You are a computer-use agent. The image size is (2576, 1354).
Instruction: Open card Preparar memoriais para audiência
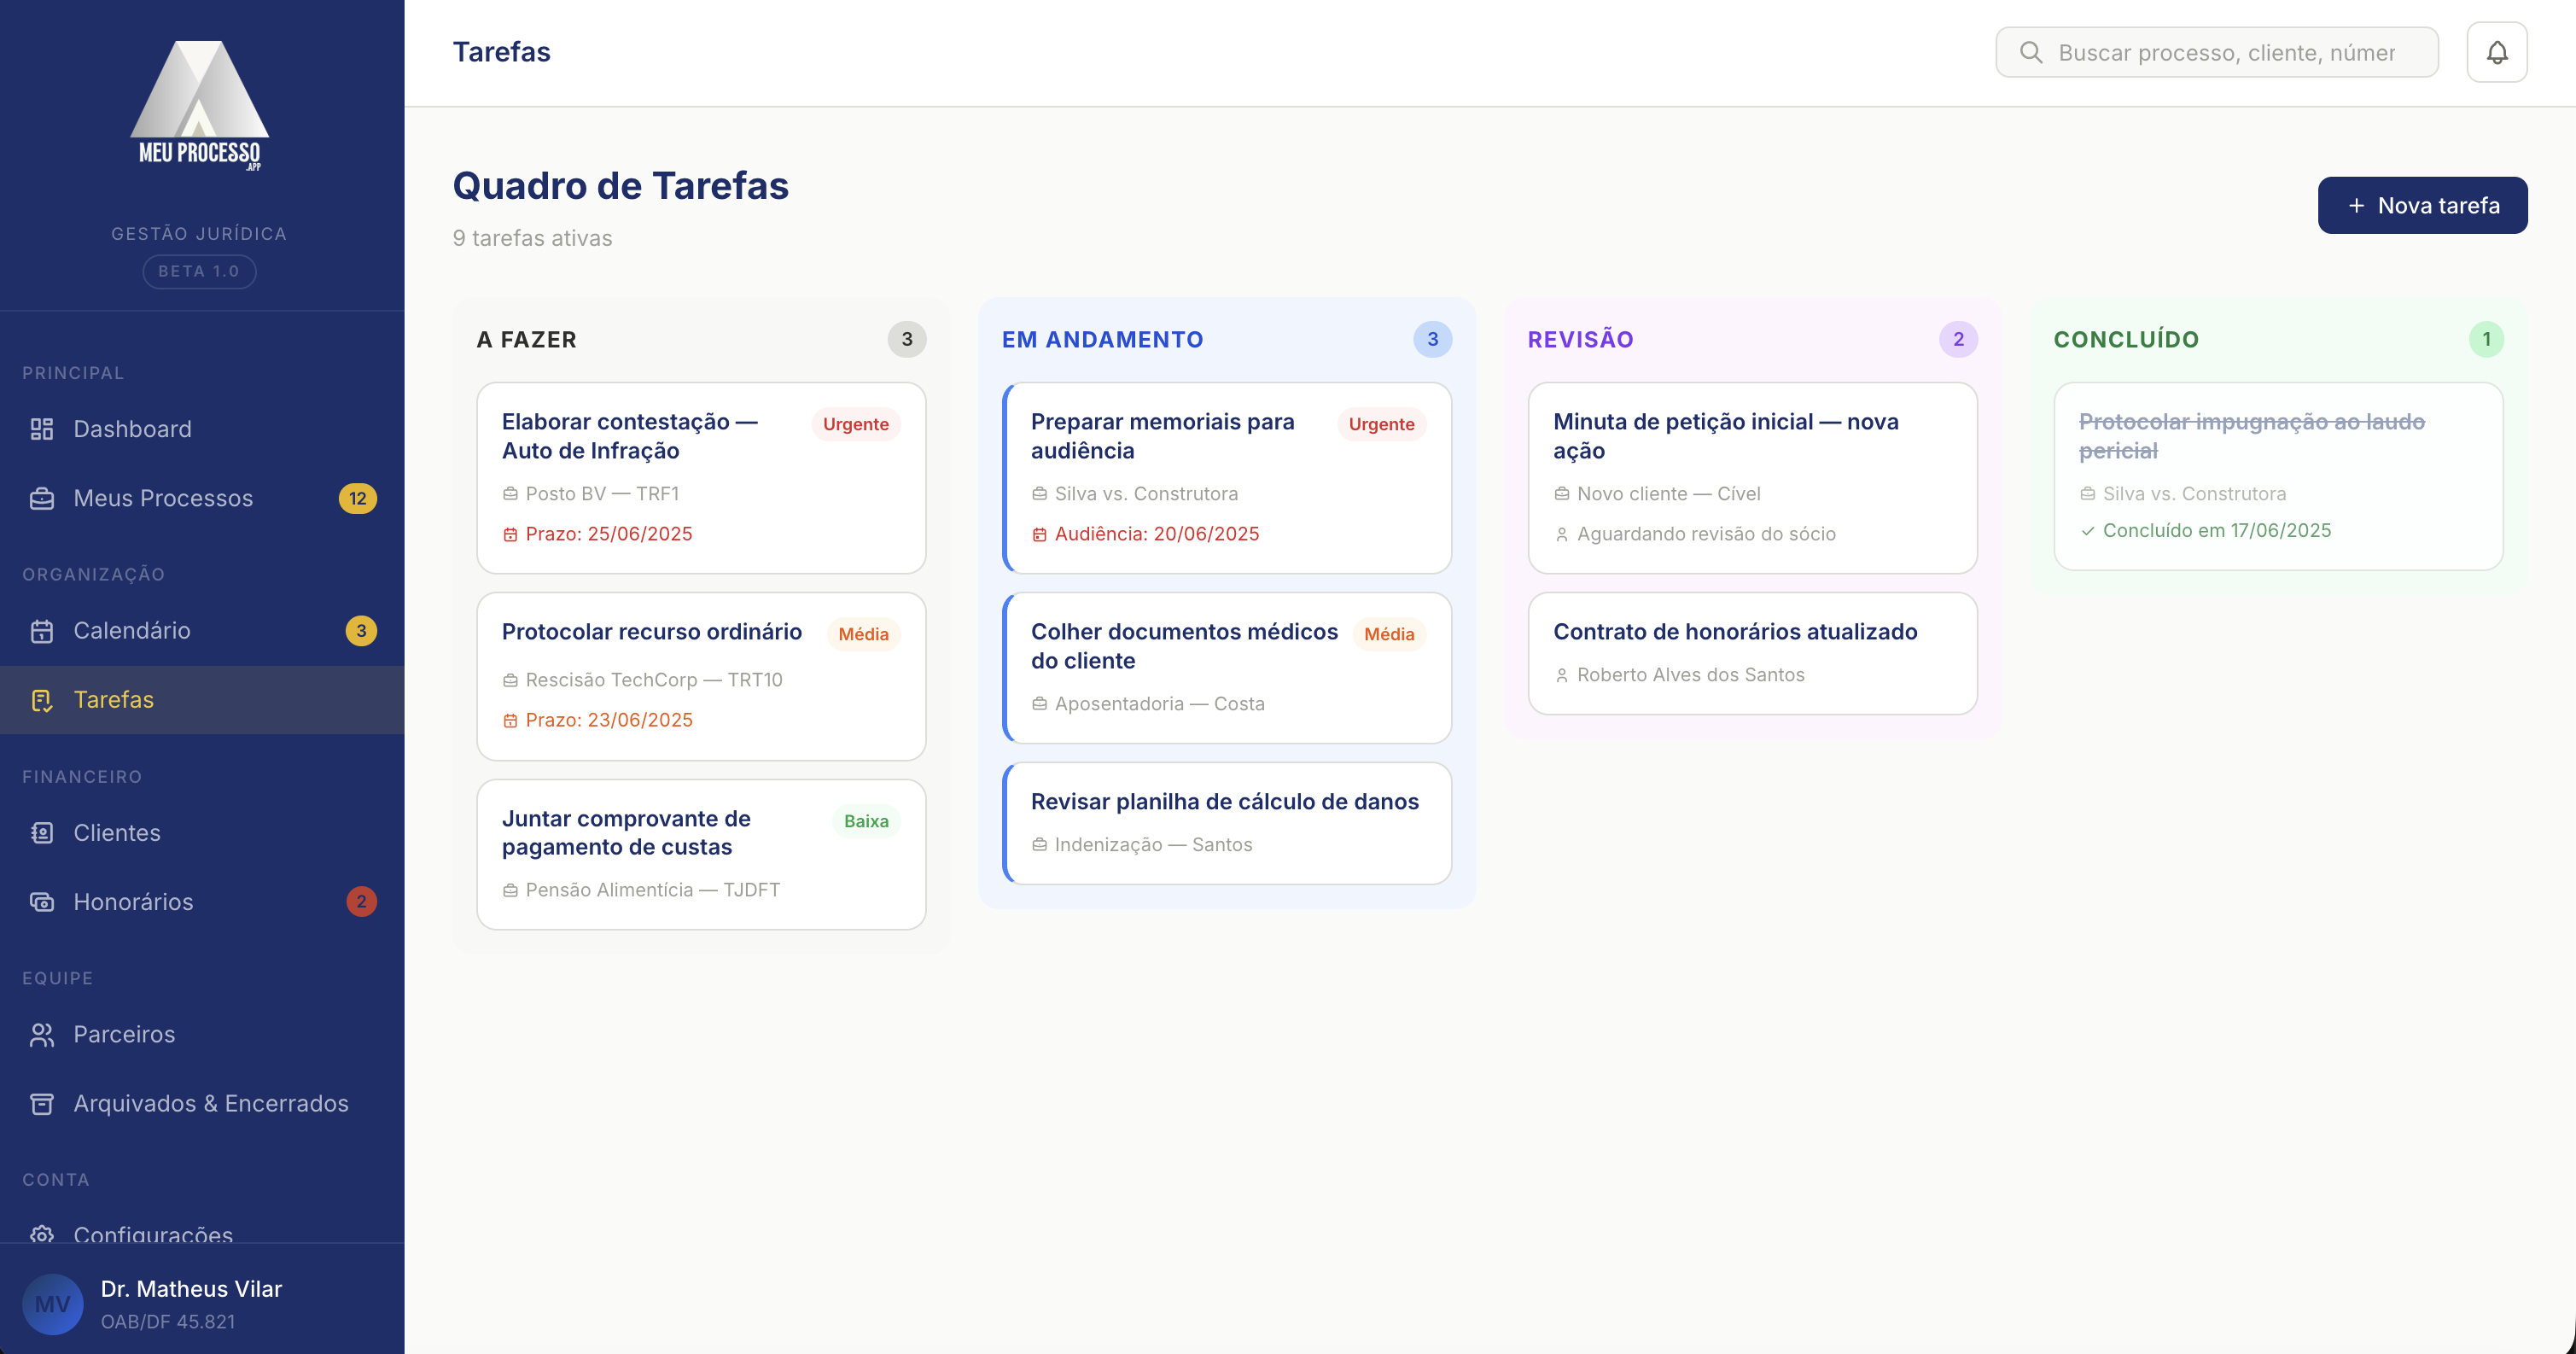(x=1227, y=478)
